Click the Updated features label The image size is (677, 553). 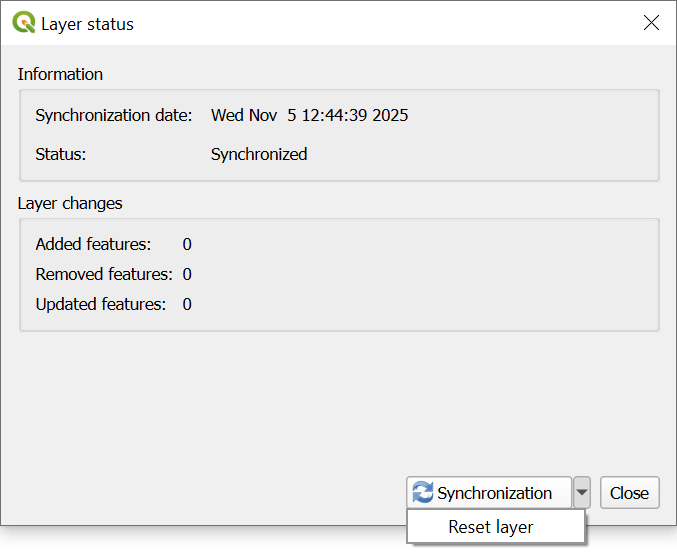click(x=101, y=304)
